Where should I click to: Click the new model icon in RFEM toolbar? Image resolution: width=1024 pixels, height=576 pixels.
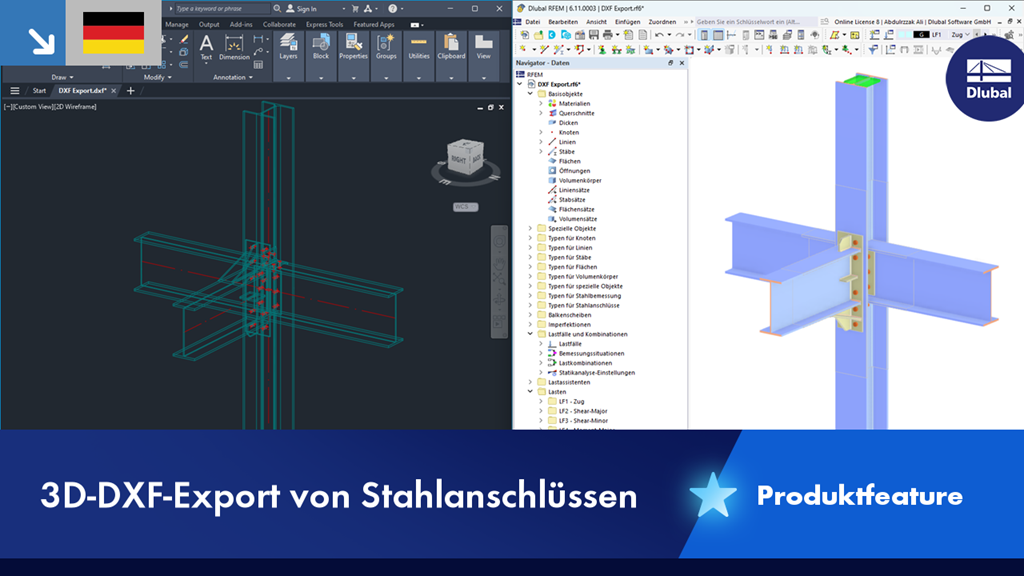524,35
